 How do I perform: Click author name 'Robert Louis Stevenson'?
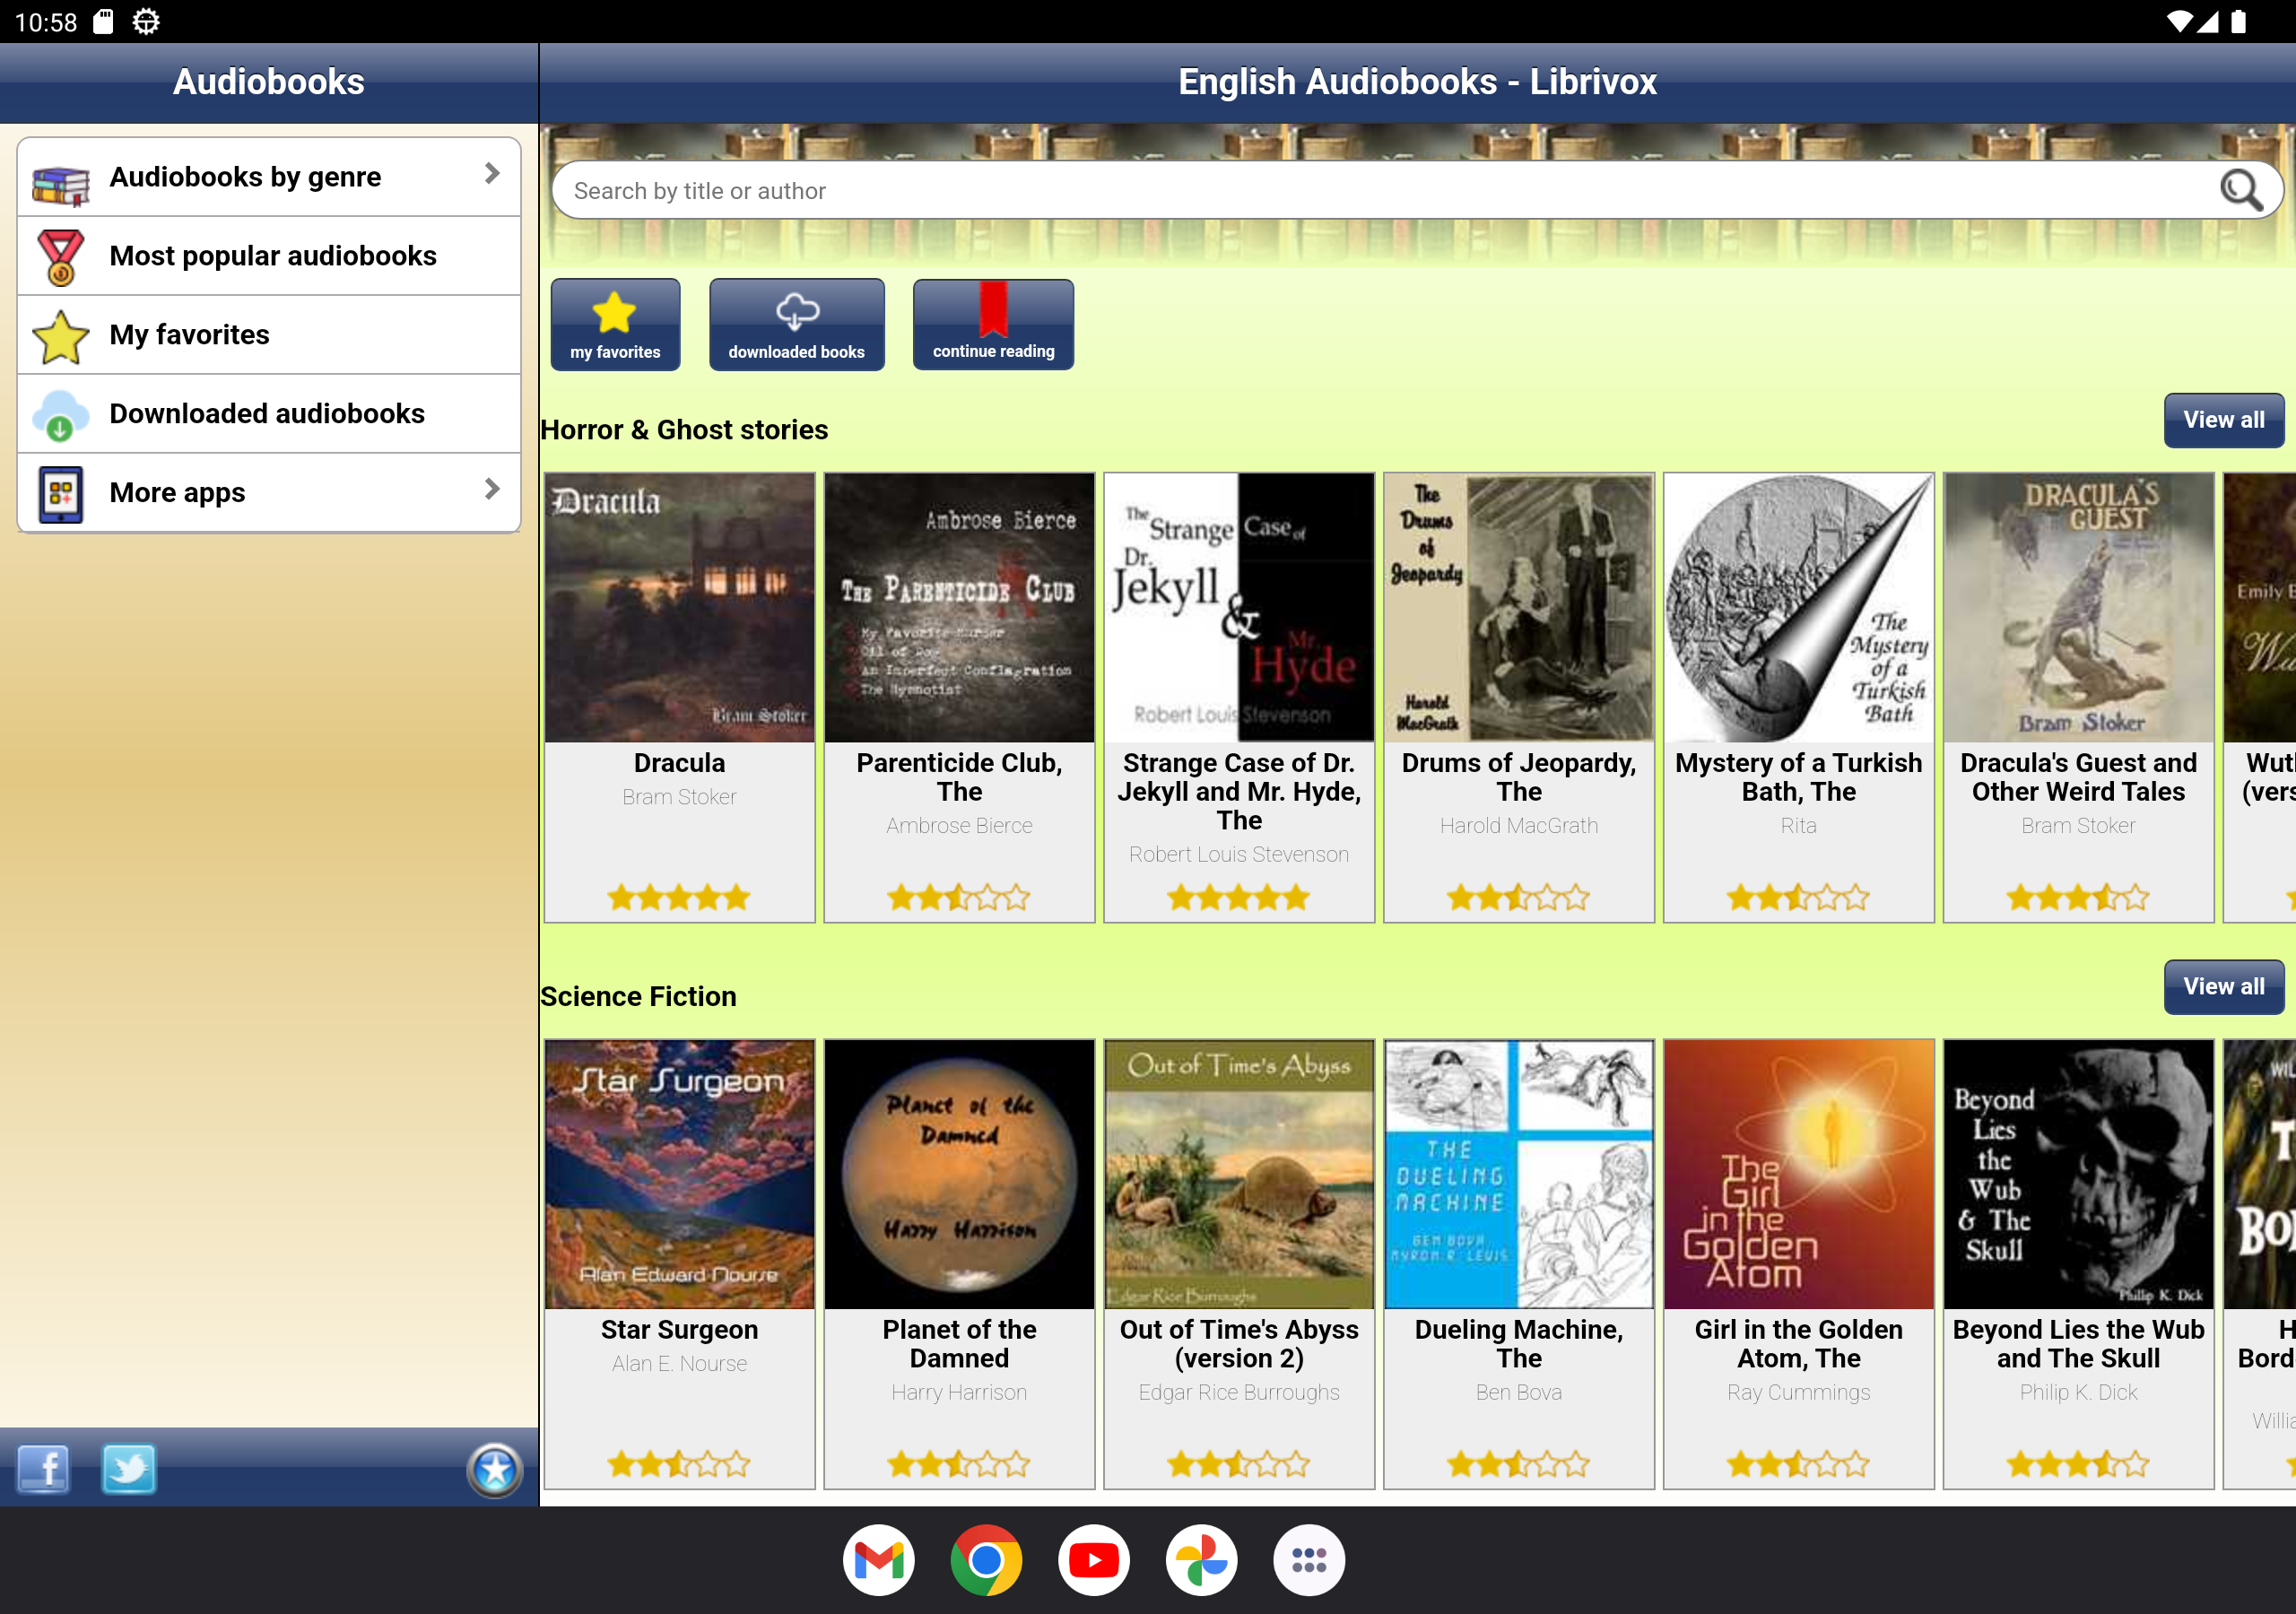[x=1239, y=855]
